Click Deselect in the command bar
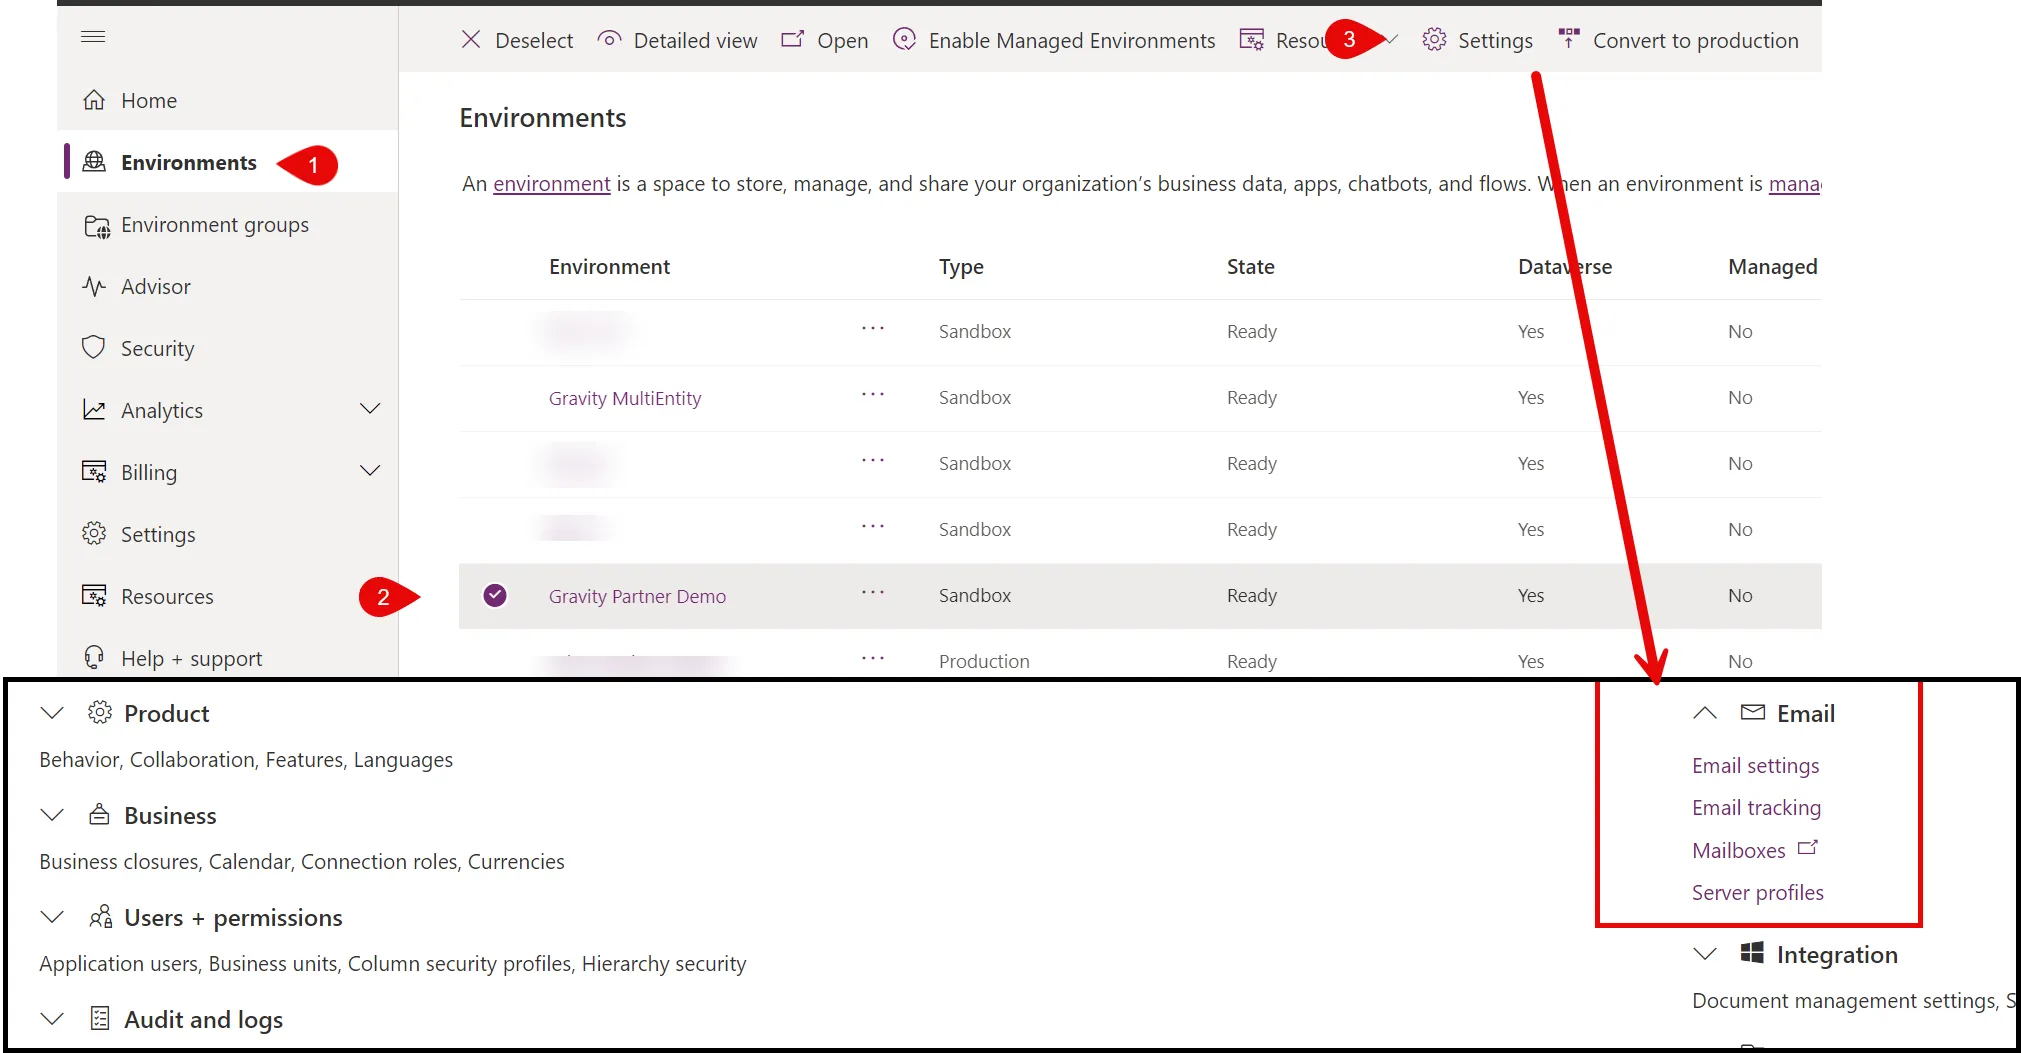This screenshot has width=2021, height=1053. 517,40
